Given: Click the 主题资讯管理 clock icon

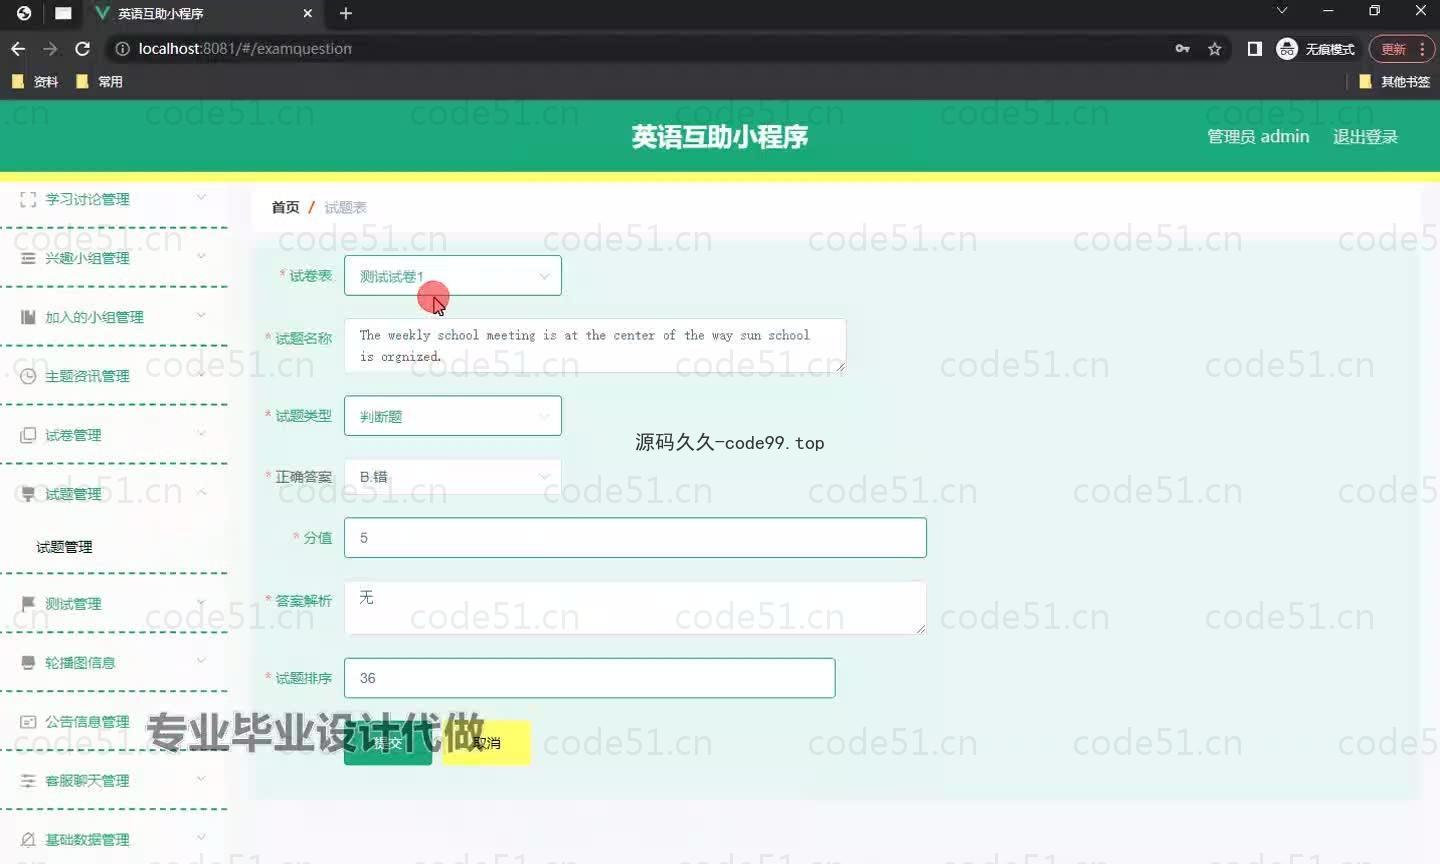Looking at the screenshot, I should click(28, 376).
